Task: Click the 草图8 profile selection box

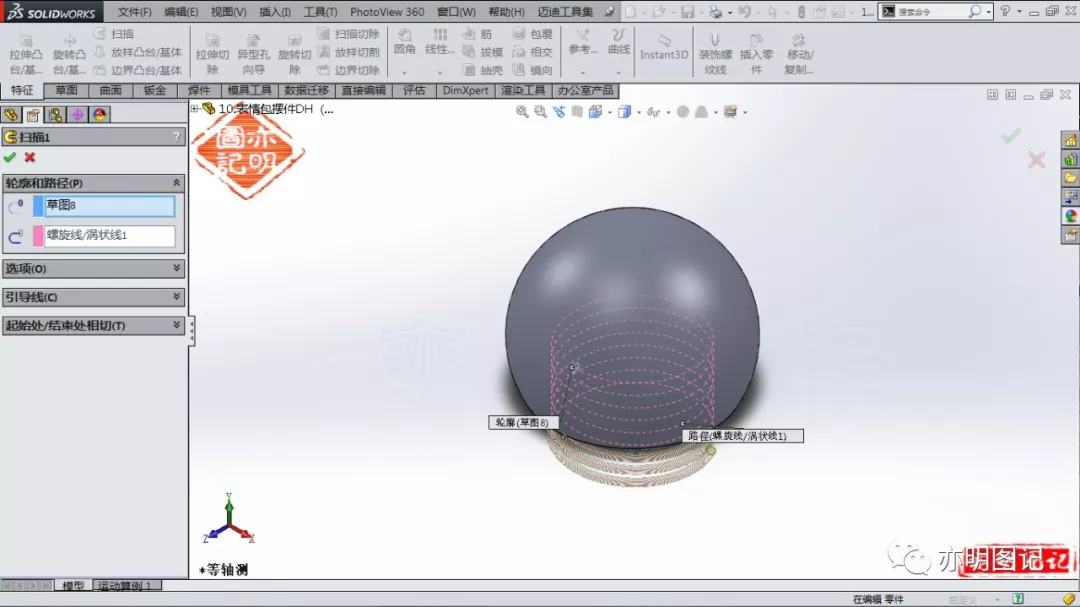Action: [x=110, y=205]
